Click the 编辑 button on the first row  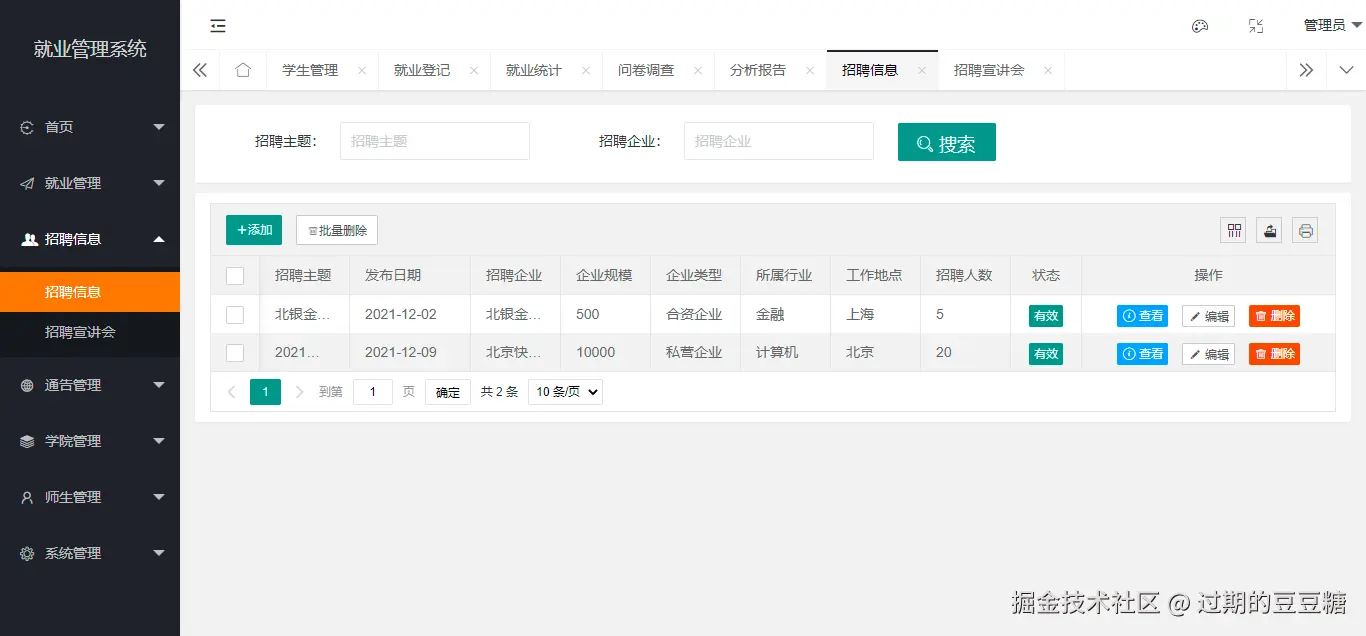[1208, 315]
